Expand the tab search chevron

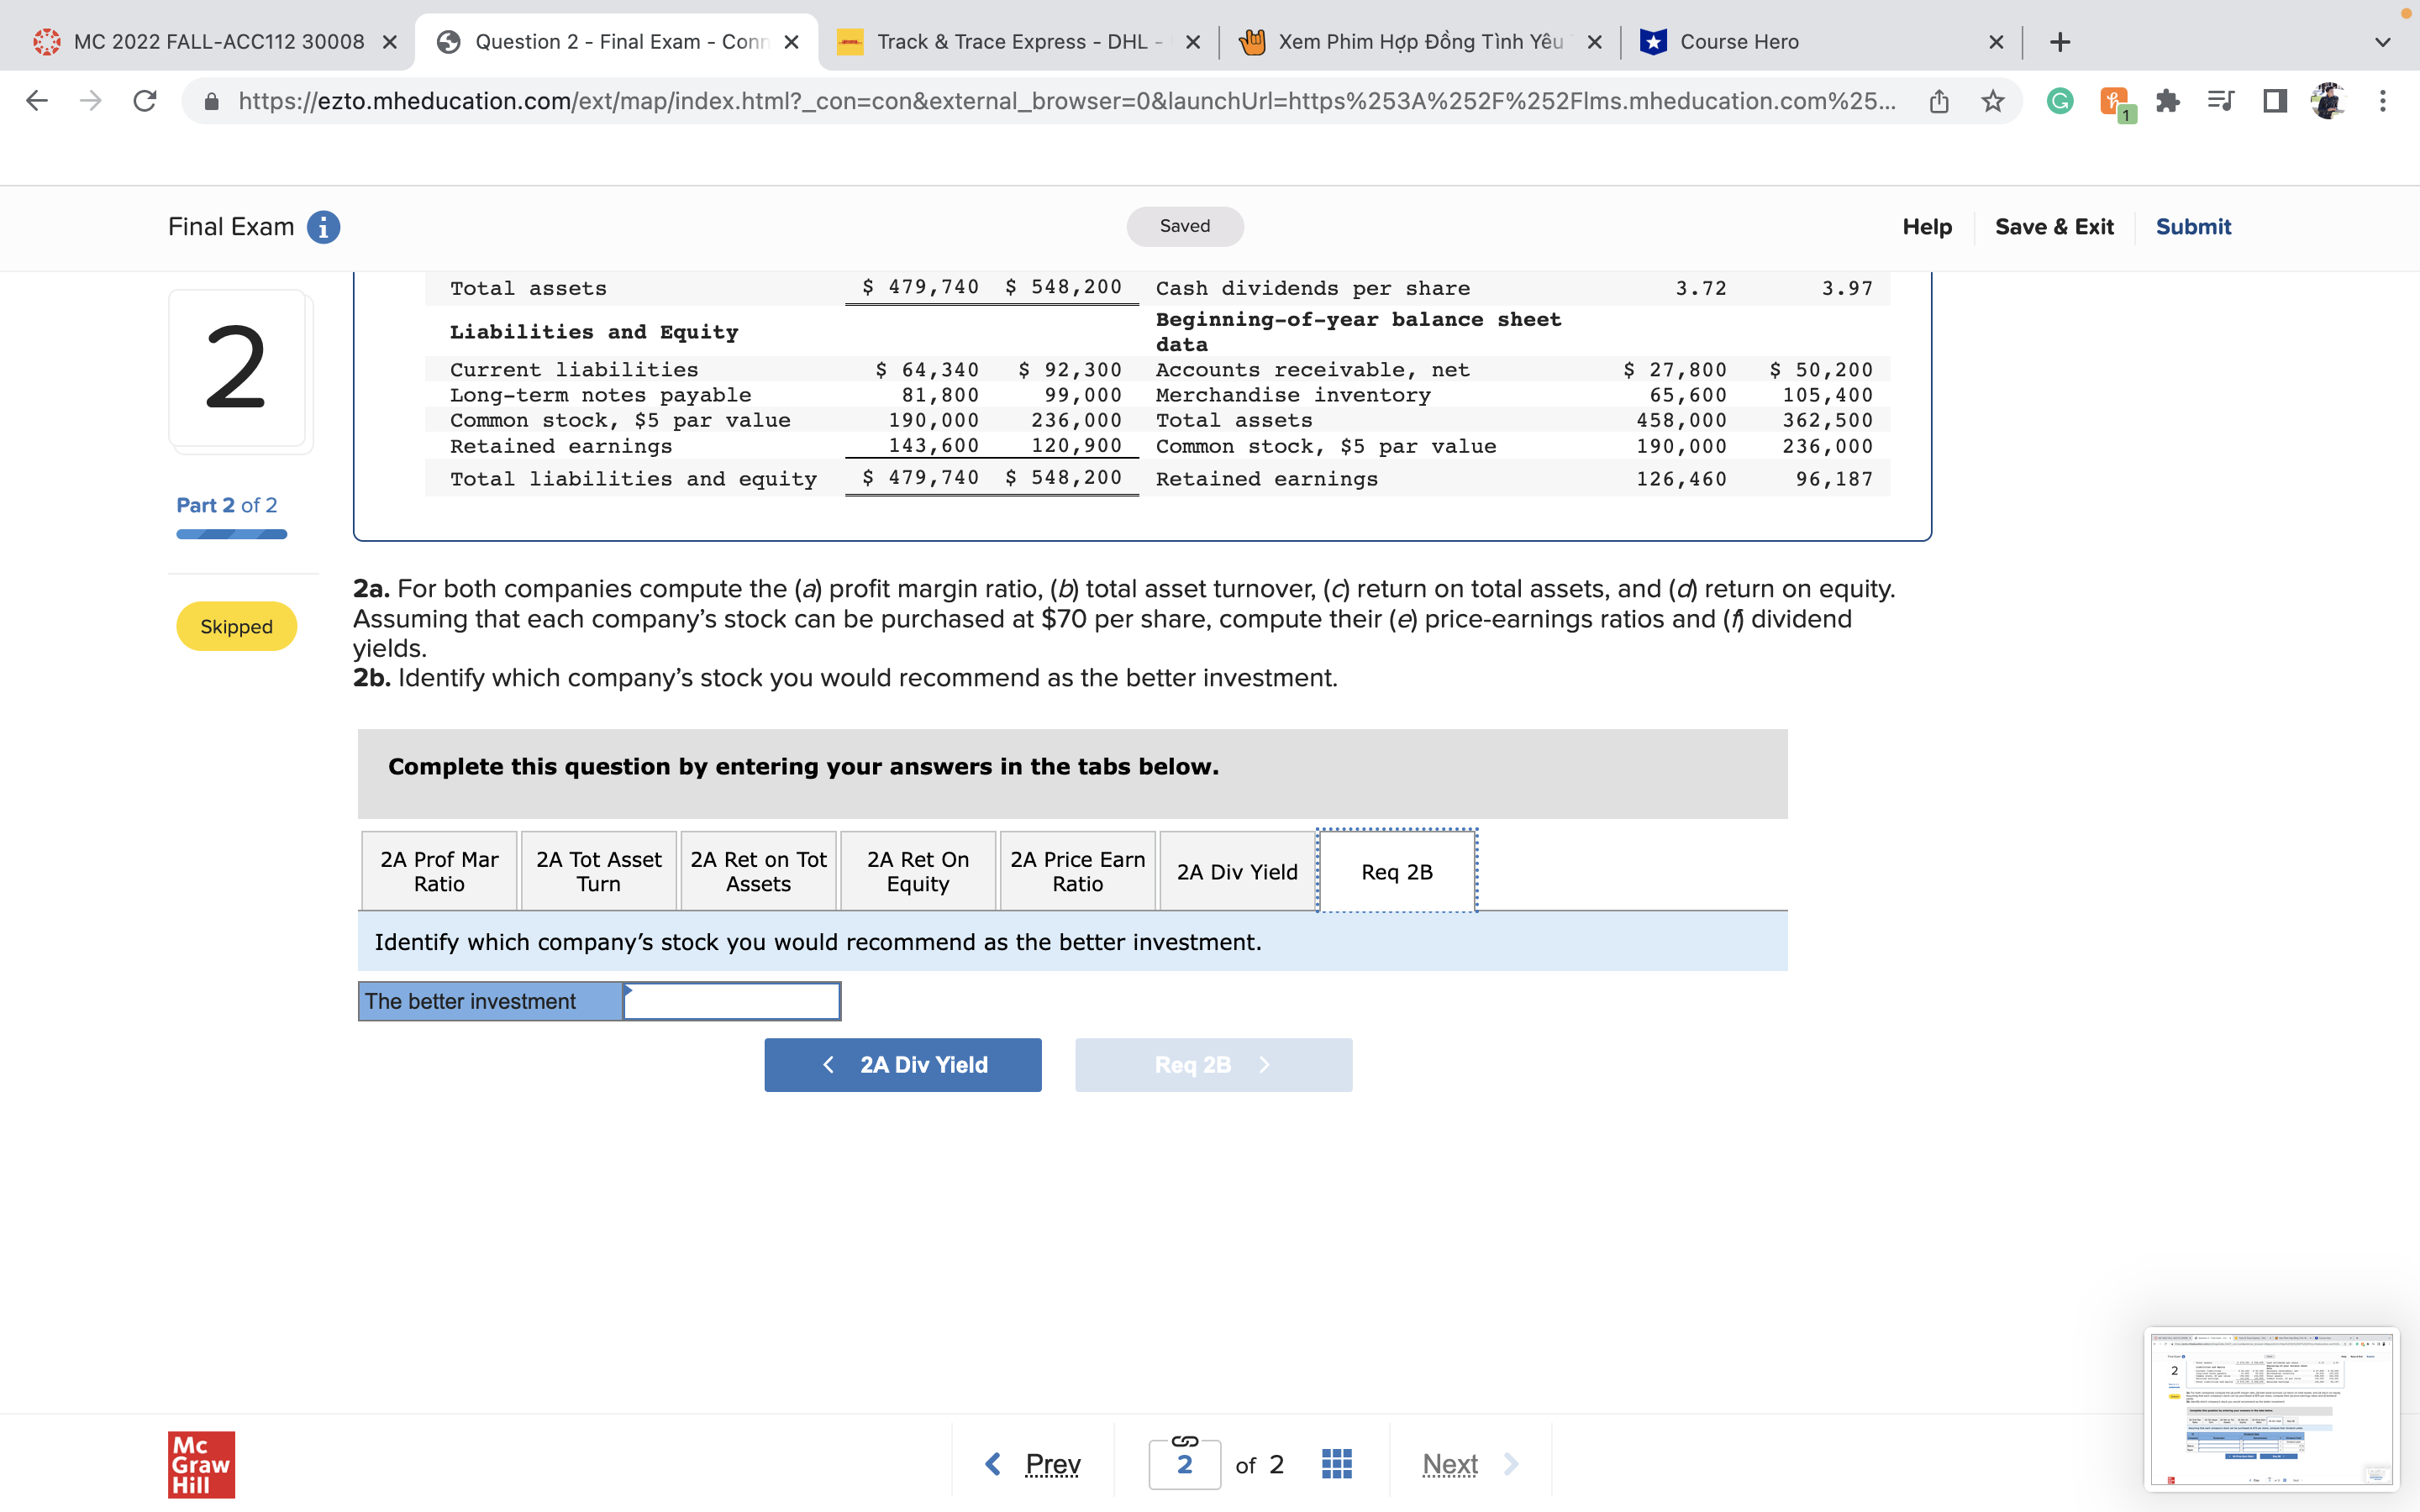click(x=2382, y=42)
